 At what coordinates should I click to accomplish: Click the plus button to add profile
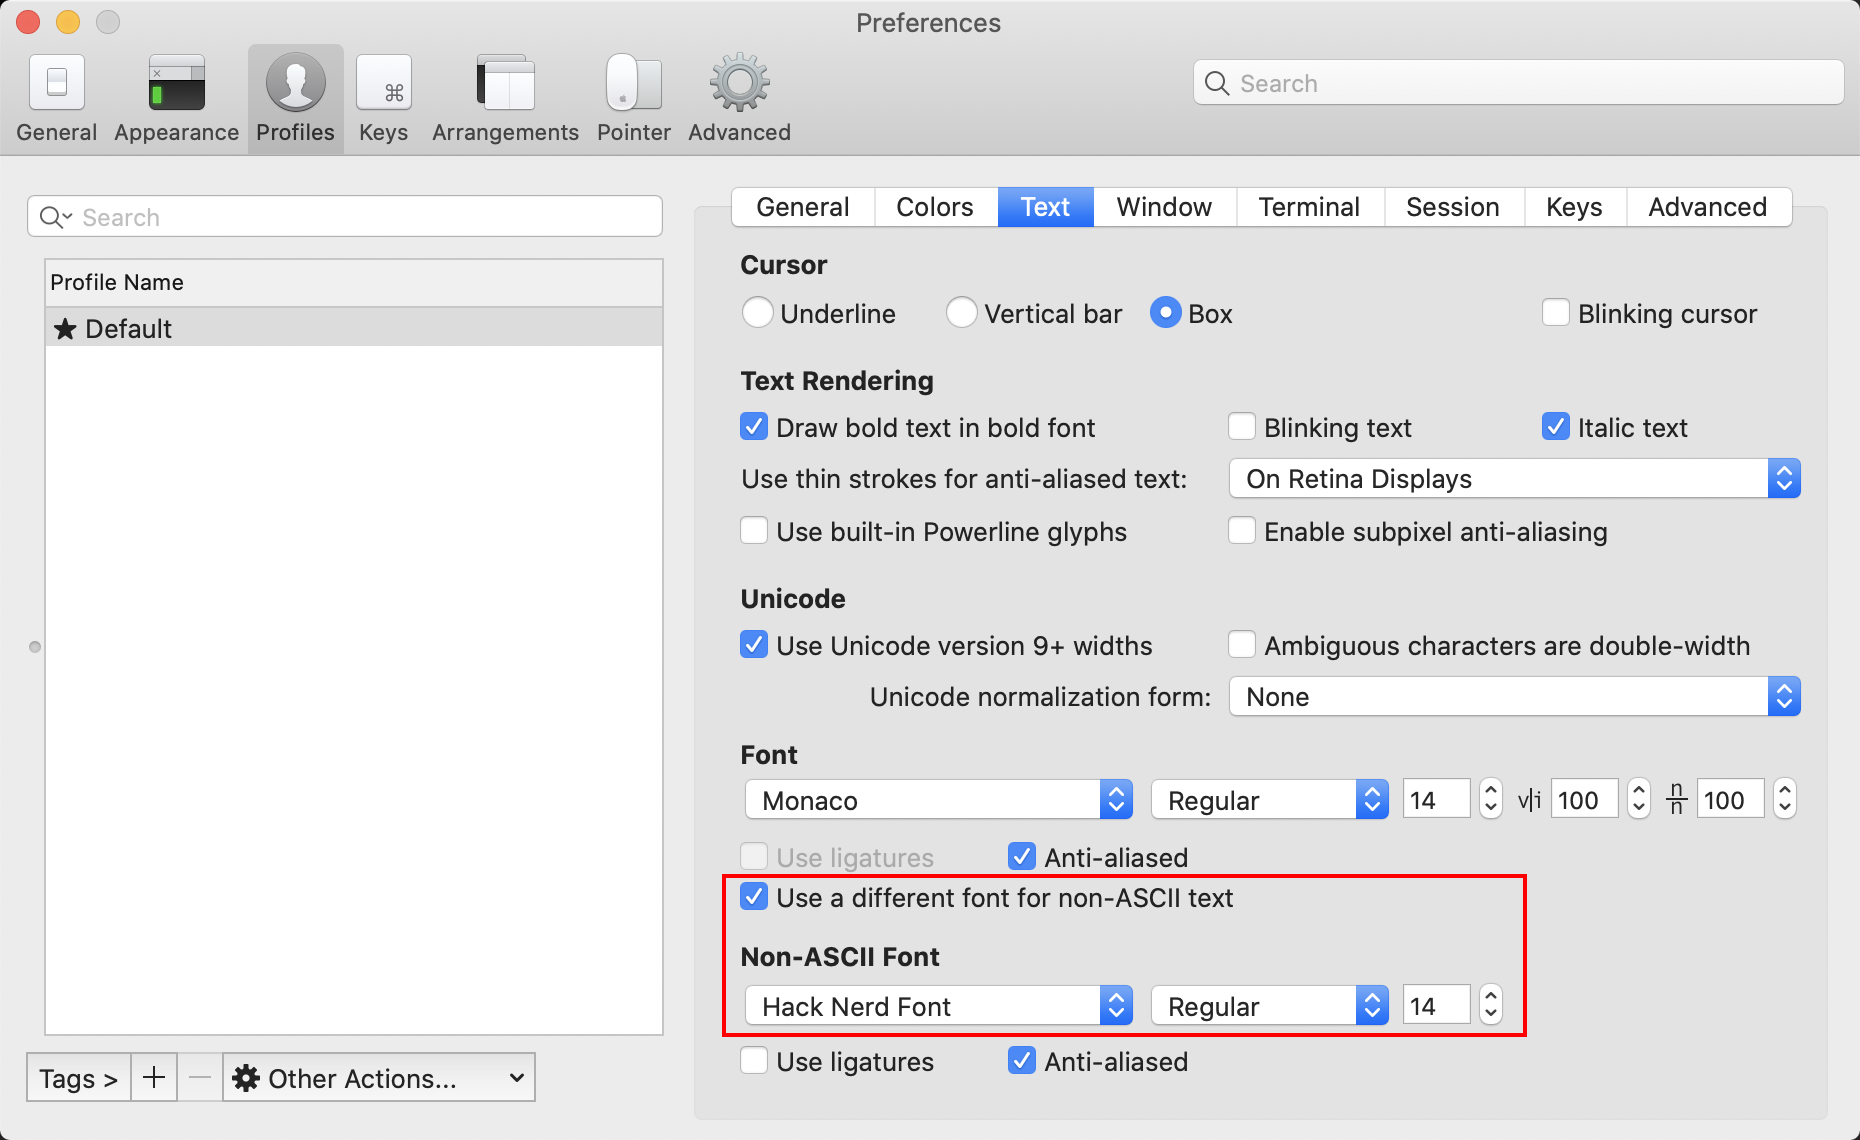[x=154, y=1078]
